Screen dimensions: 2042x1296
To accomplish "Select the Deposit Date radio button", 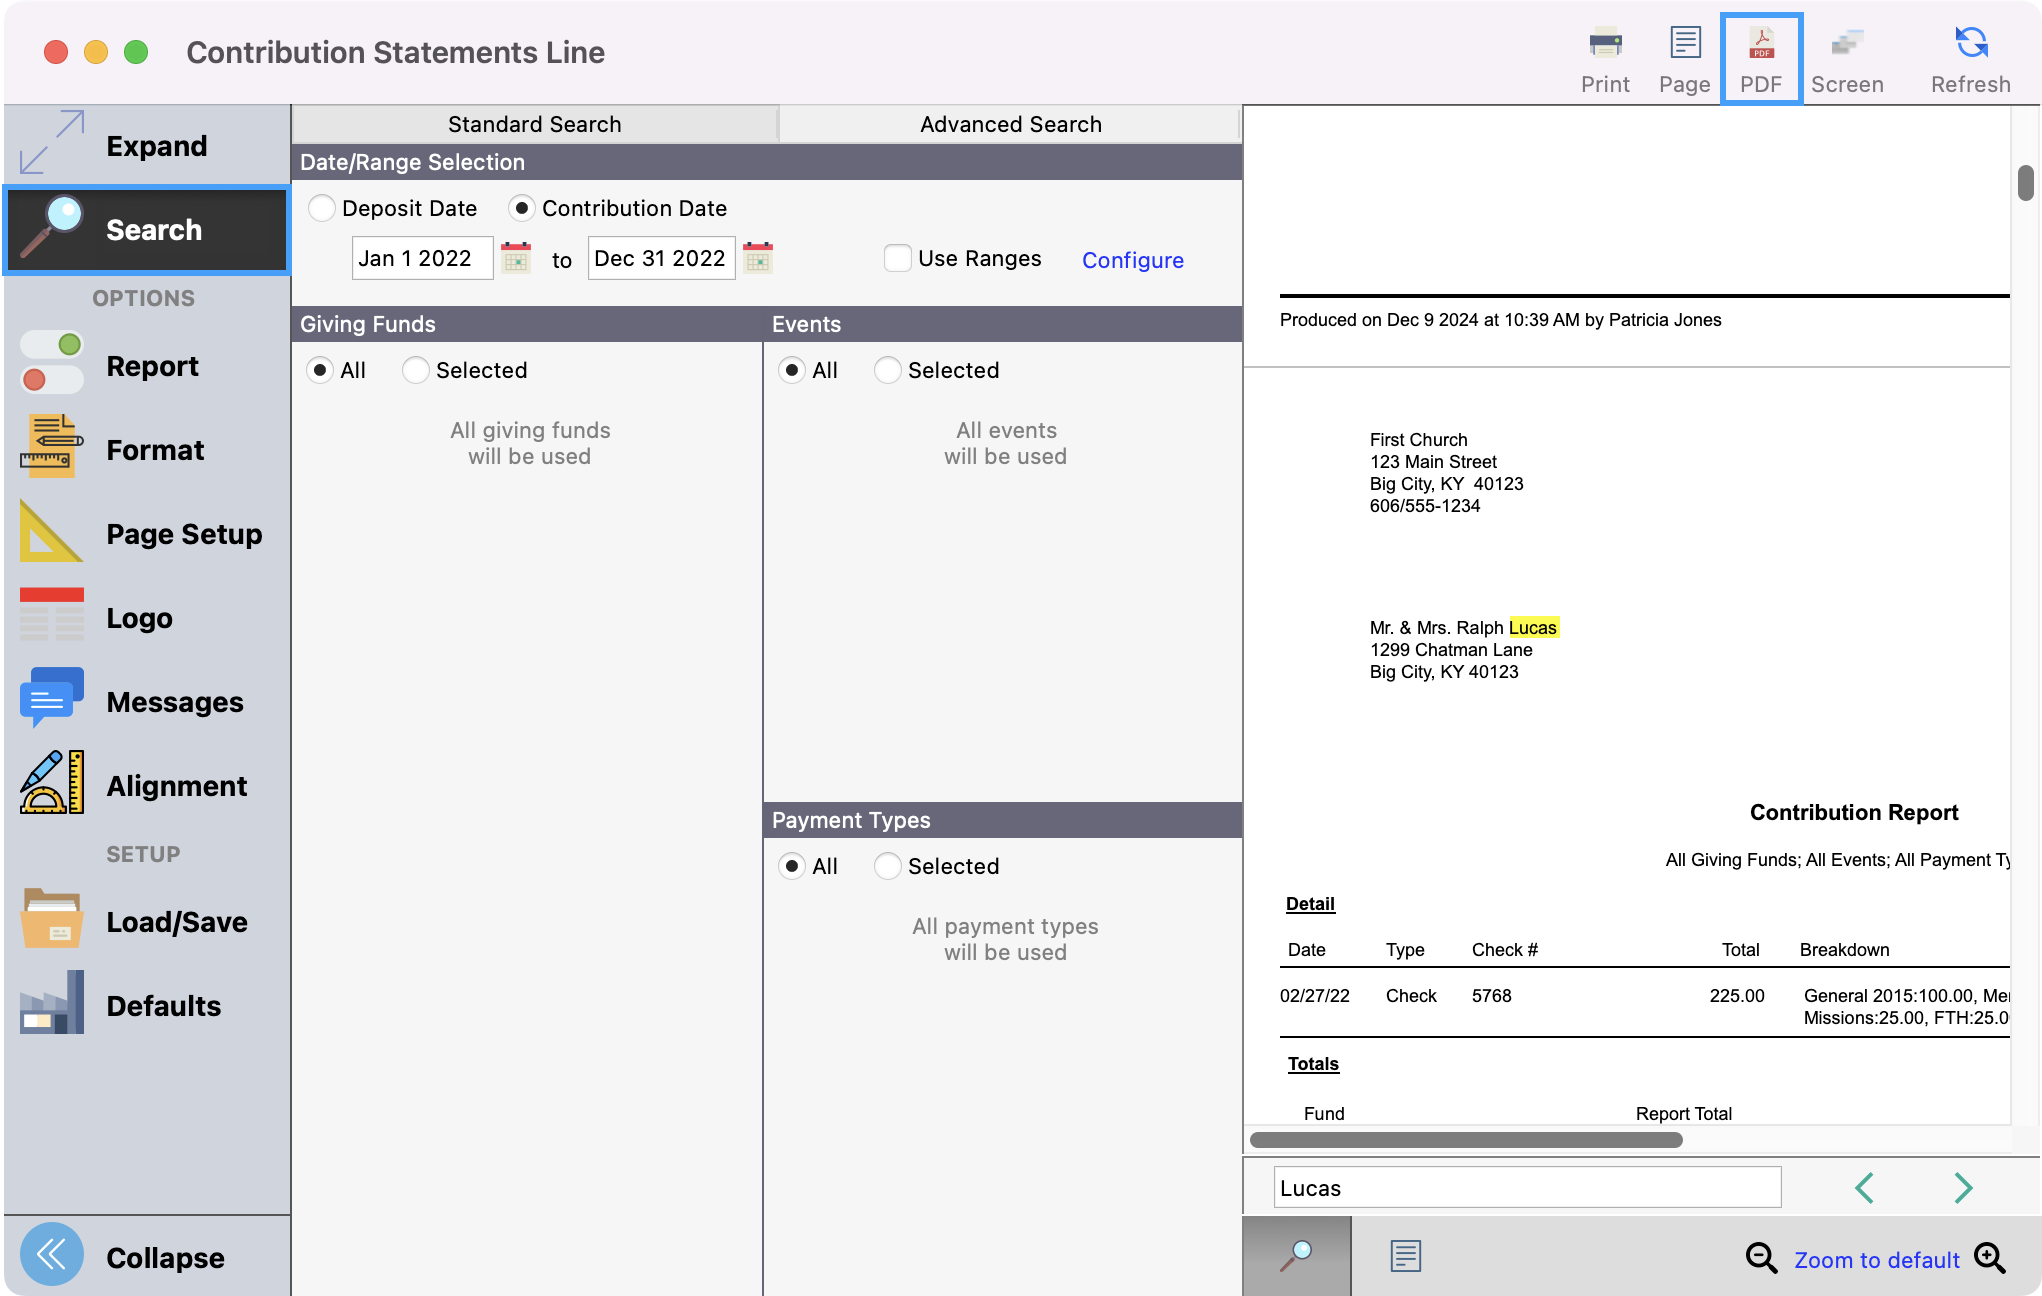I will coord(322,208).
